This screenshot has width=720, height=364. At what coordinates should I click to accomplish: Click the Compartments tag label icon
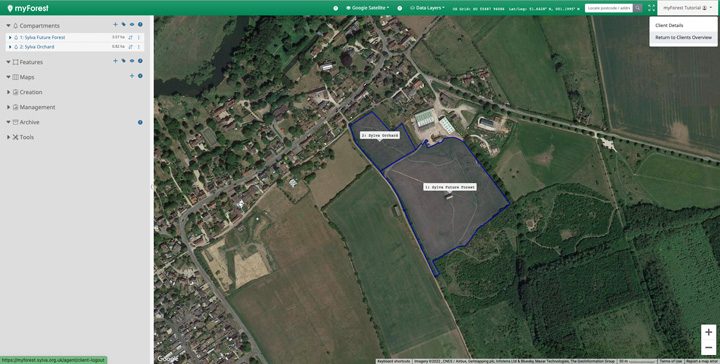click(x=124, y=25)
